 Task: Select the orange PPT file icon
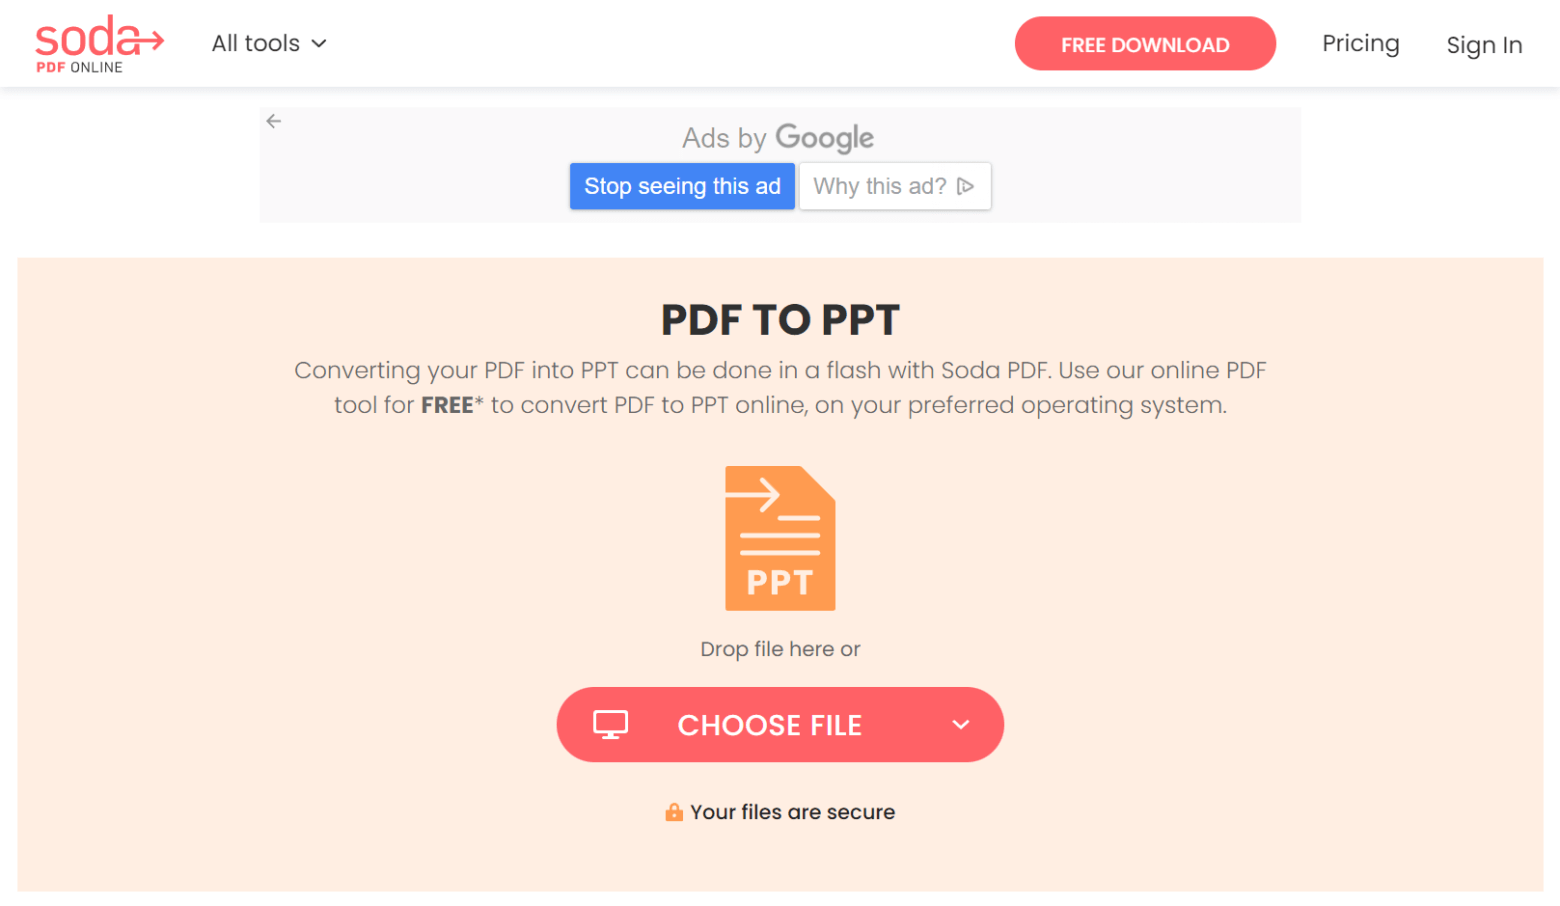click(x=779, y=538)
